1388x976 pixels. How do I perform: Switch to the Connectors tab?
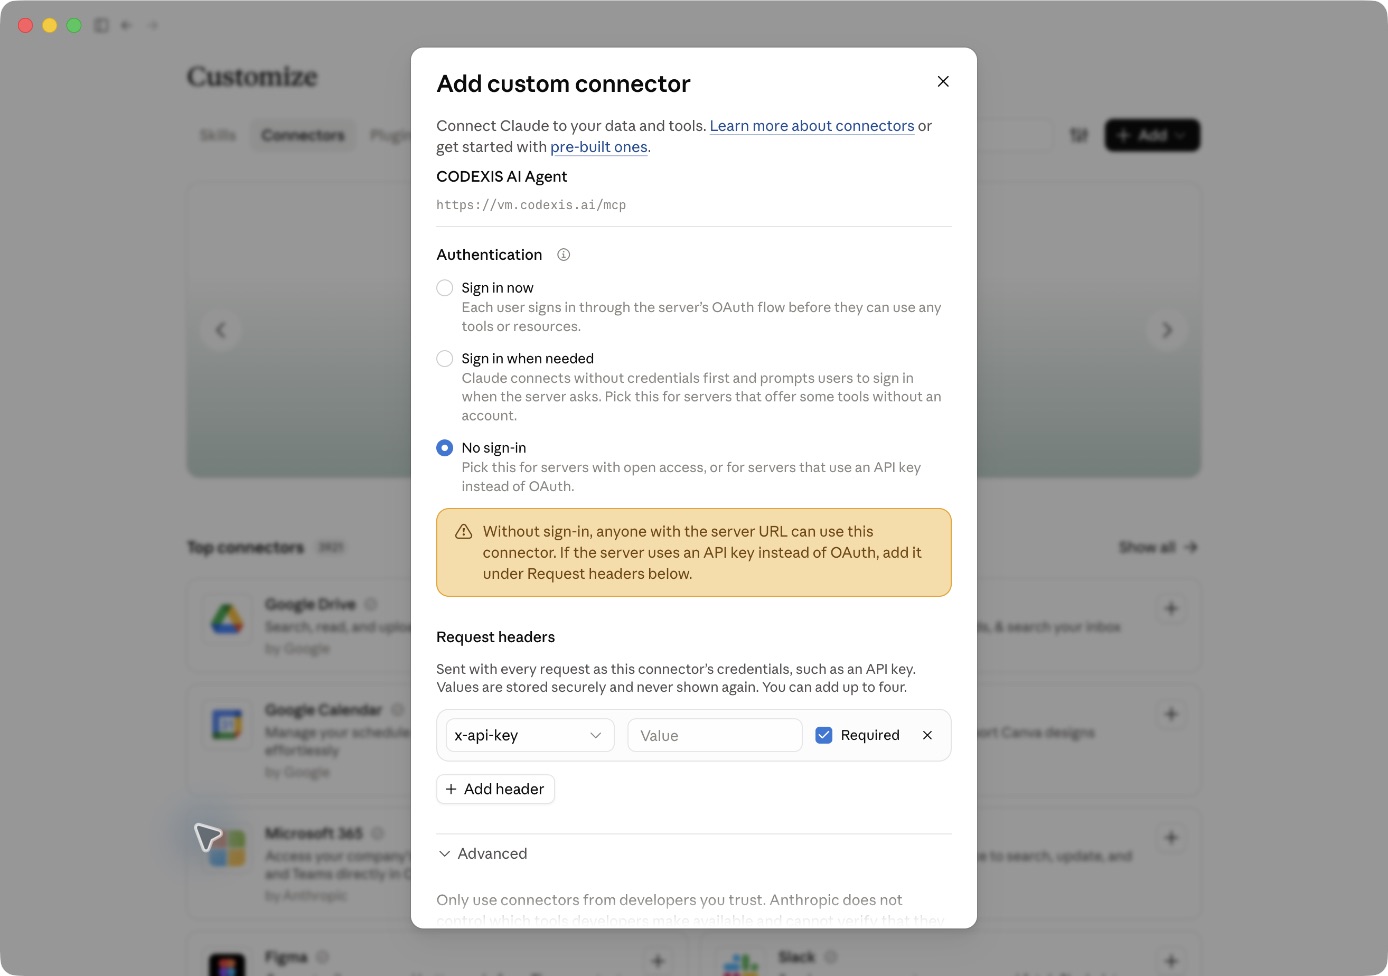click(303, 135)
